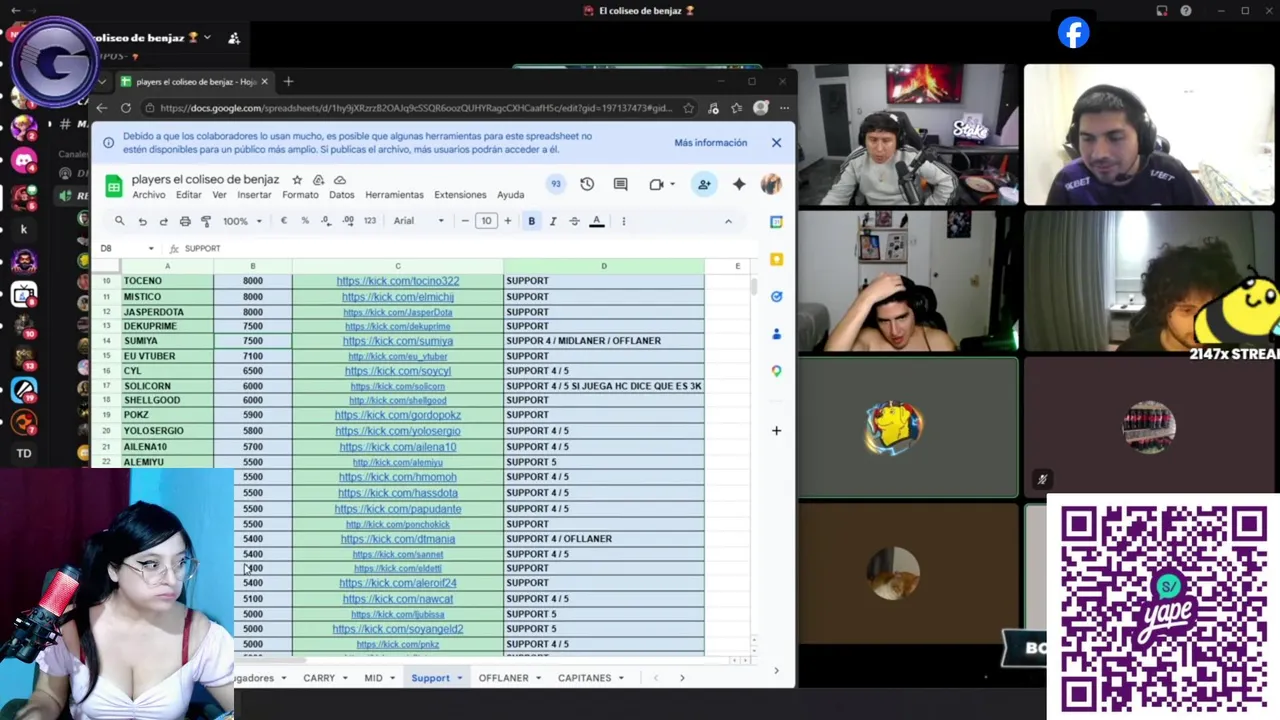This screenshot has width=1280, height=720.
Task: Open the Contacts side panel icon
Action: point(776,333)
